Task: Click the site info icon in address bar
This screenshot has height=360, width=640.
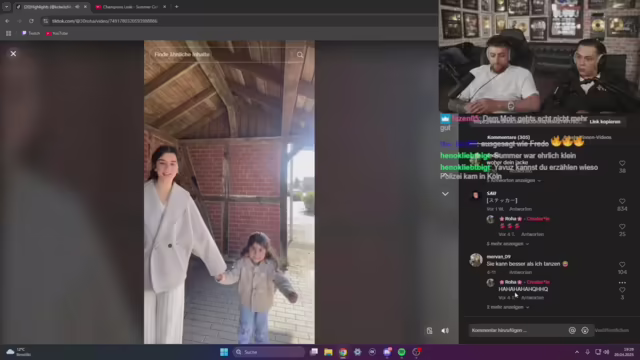Action: coord(46,21)
